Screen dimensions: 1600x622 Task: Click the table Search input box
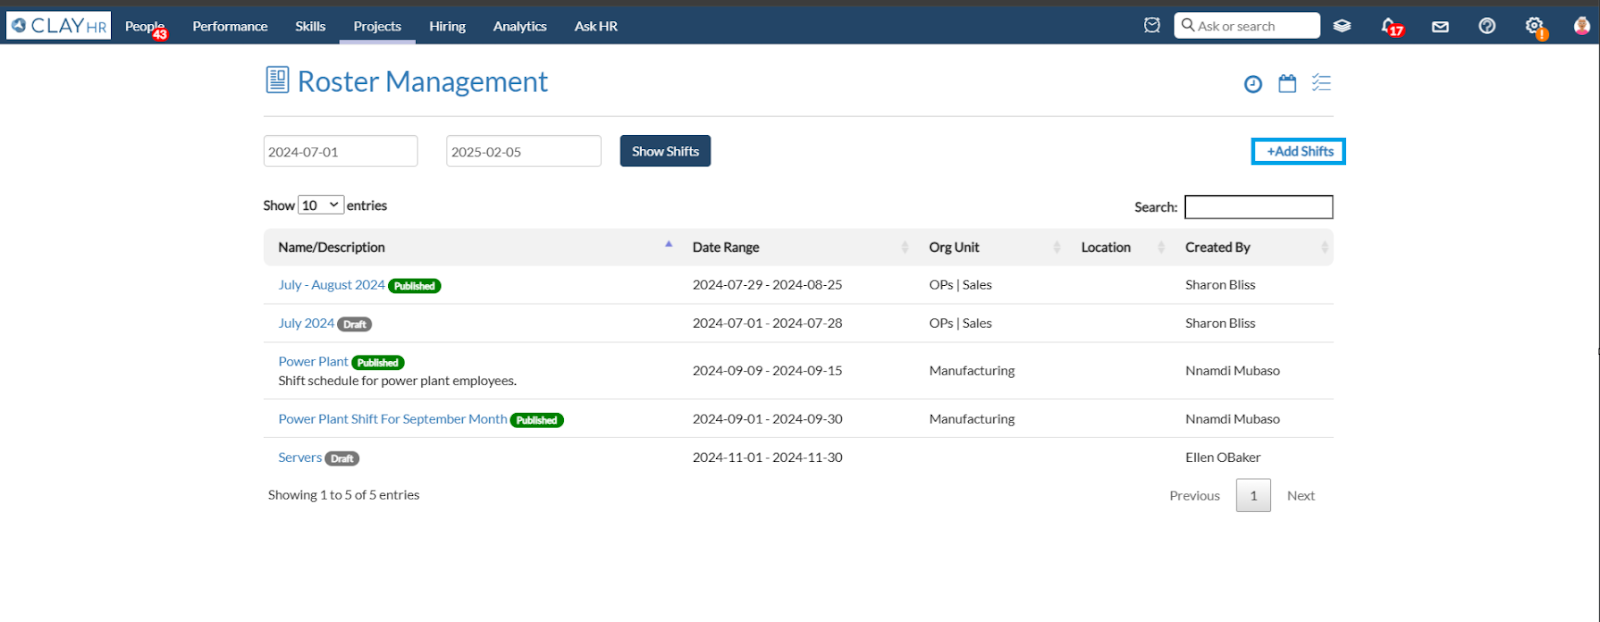[1259, 207]
